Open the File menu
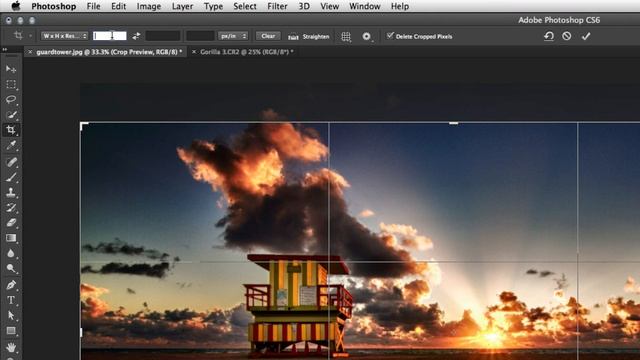Screen dimensions: 640x360 93,6
